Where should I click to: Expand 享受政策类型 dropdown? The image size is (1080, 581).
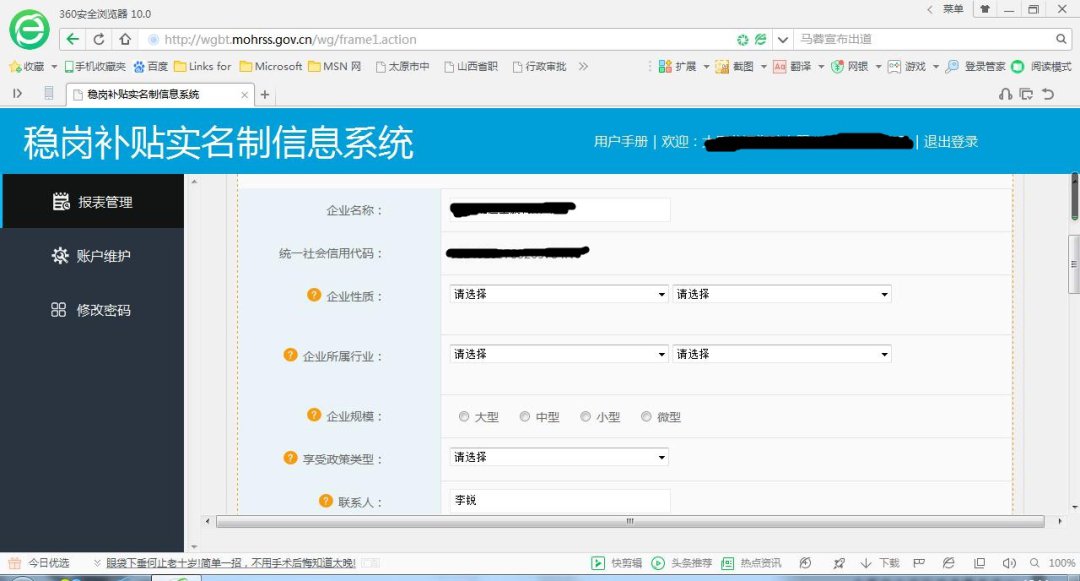[558, 458]
